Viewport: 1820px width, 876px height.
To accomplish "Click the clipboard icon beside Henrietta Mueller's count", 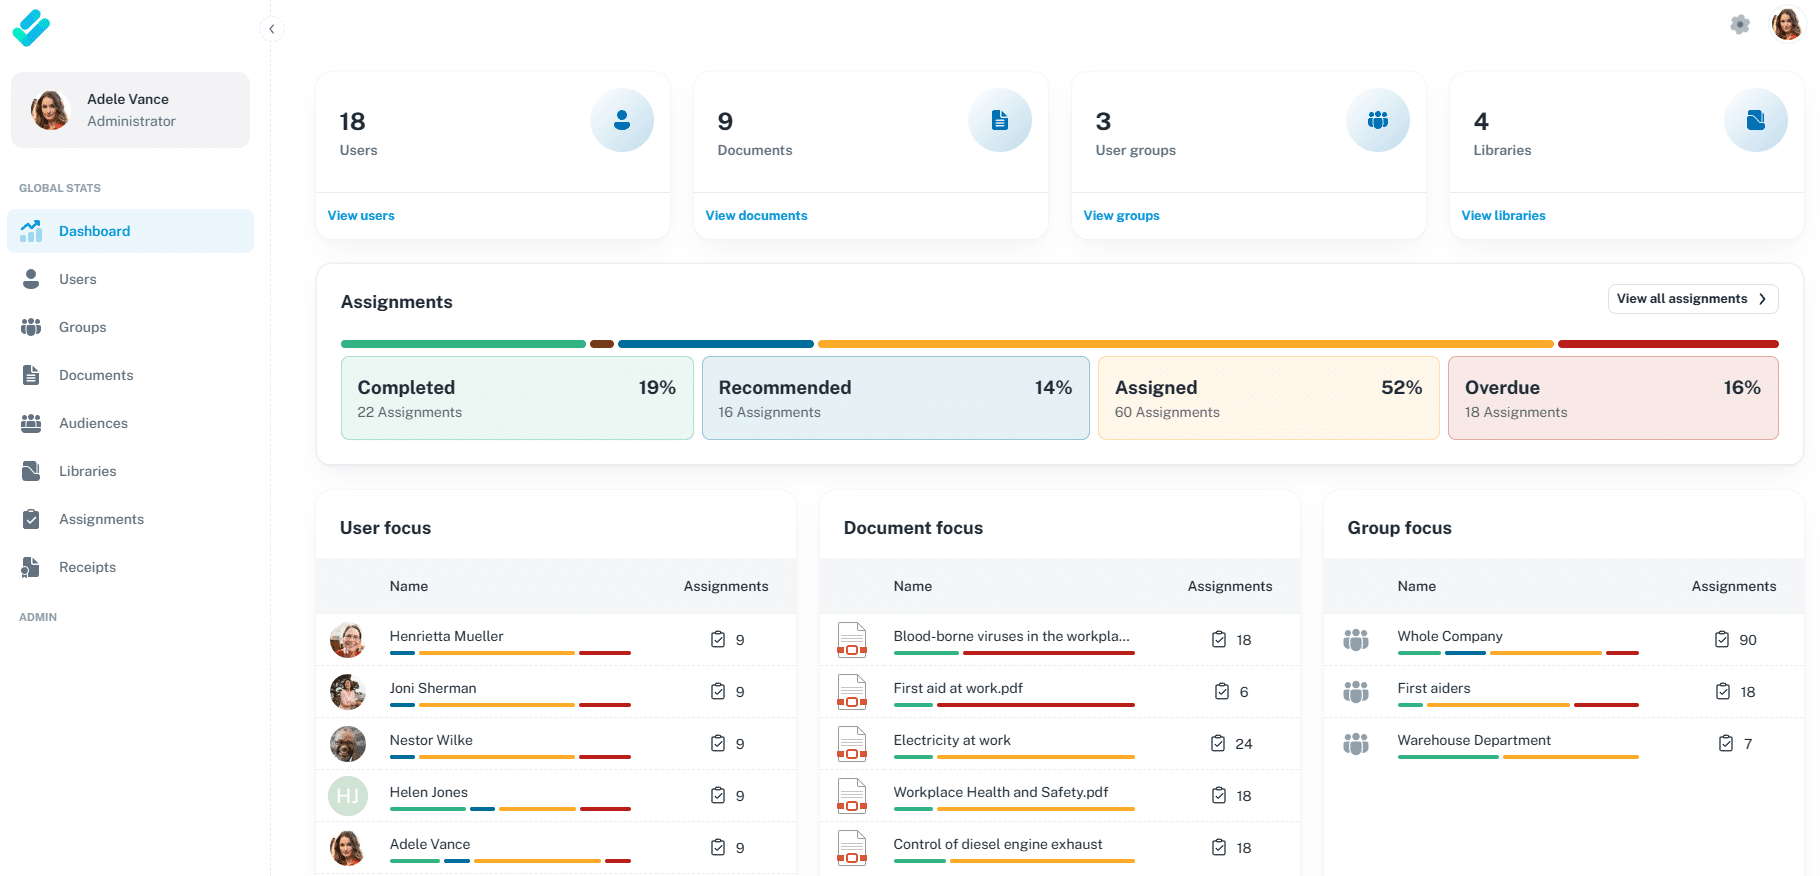I will 718,640.
